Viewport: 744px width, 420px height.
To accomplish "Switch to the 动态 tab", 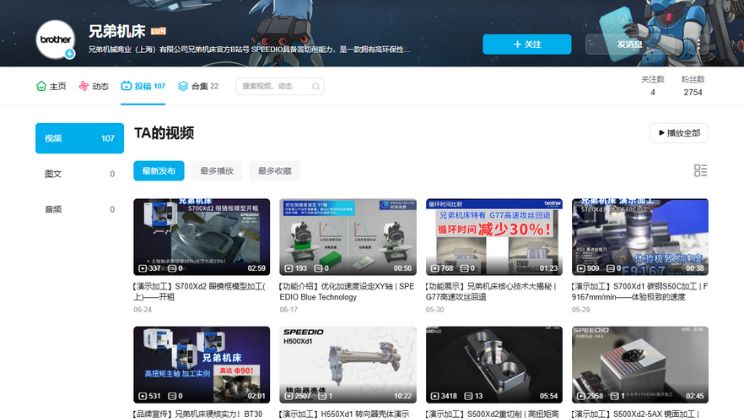I will [93, 86].
